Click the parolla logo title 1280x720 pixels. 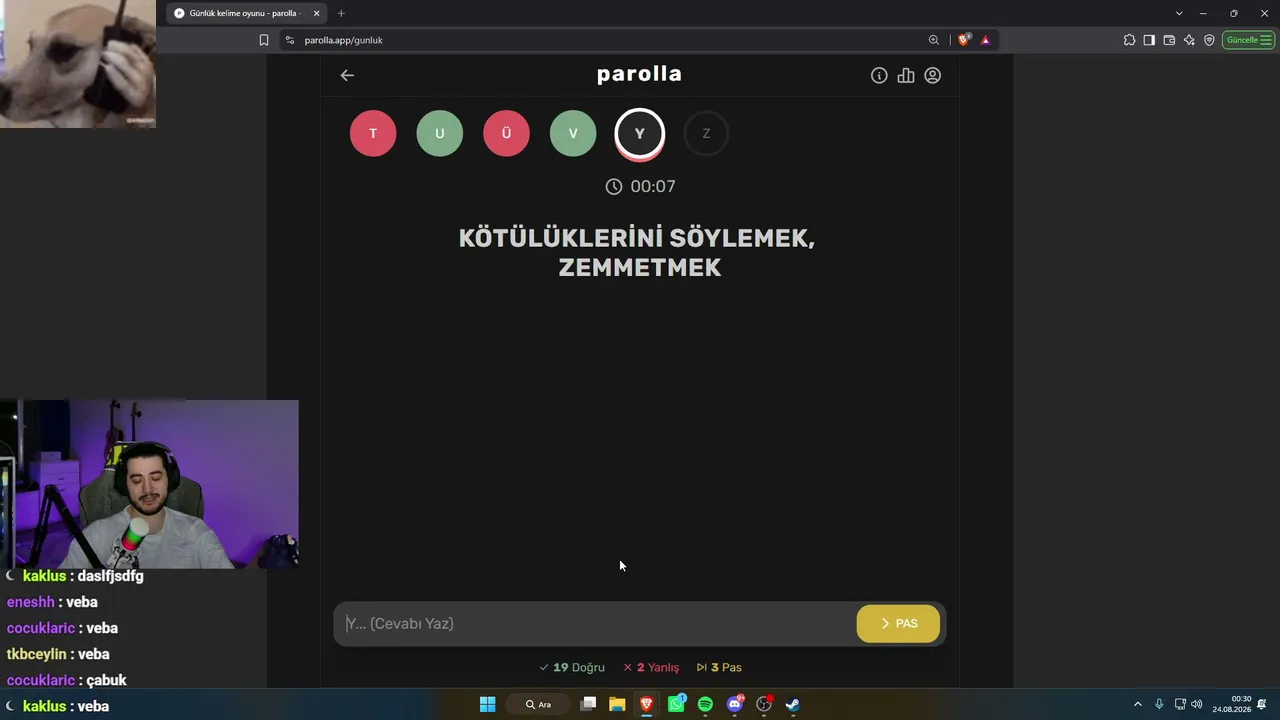tap(639, 74)
